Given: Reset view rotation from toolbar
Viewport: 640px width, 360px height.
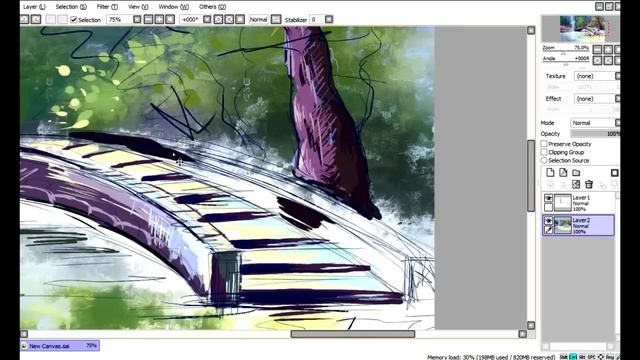Looking at the screenshot, I should pos(240,19).
